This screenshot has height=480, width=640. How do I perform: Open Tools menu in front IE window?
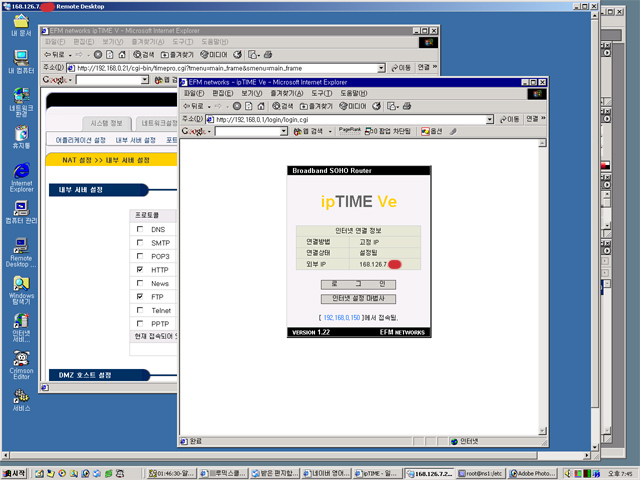tap(322, 93)
